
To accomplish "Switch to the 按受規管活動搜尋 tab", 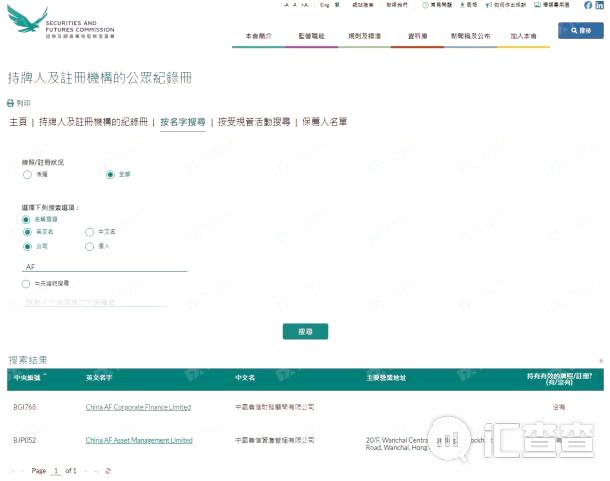I will click(x=254, y=122).
